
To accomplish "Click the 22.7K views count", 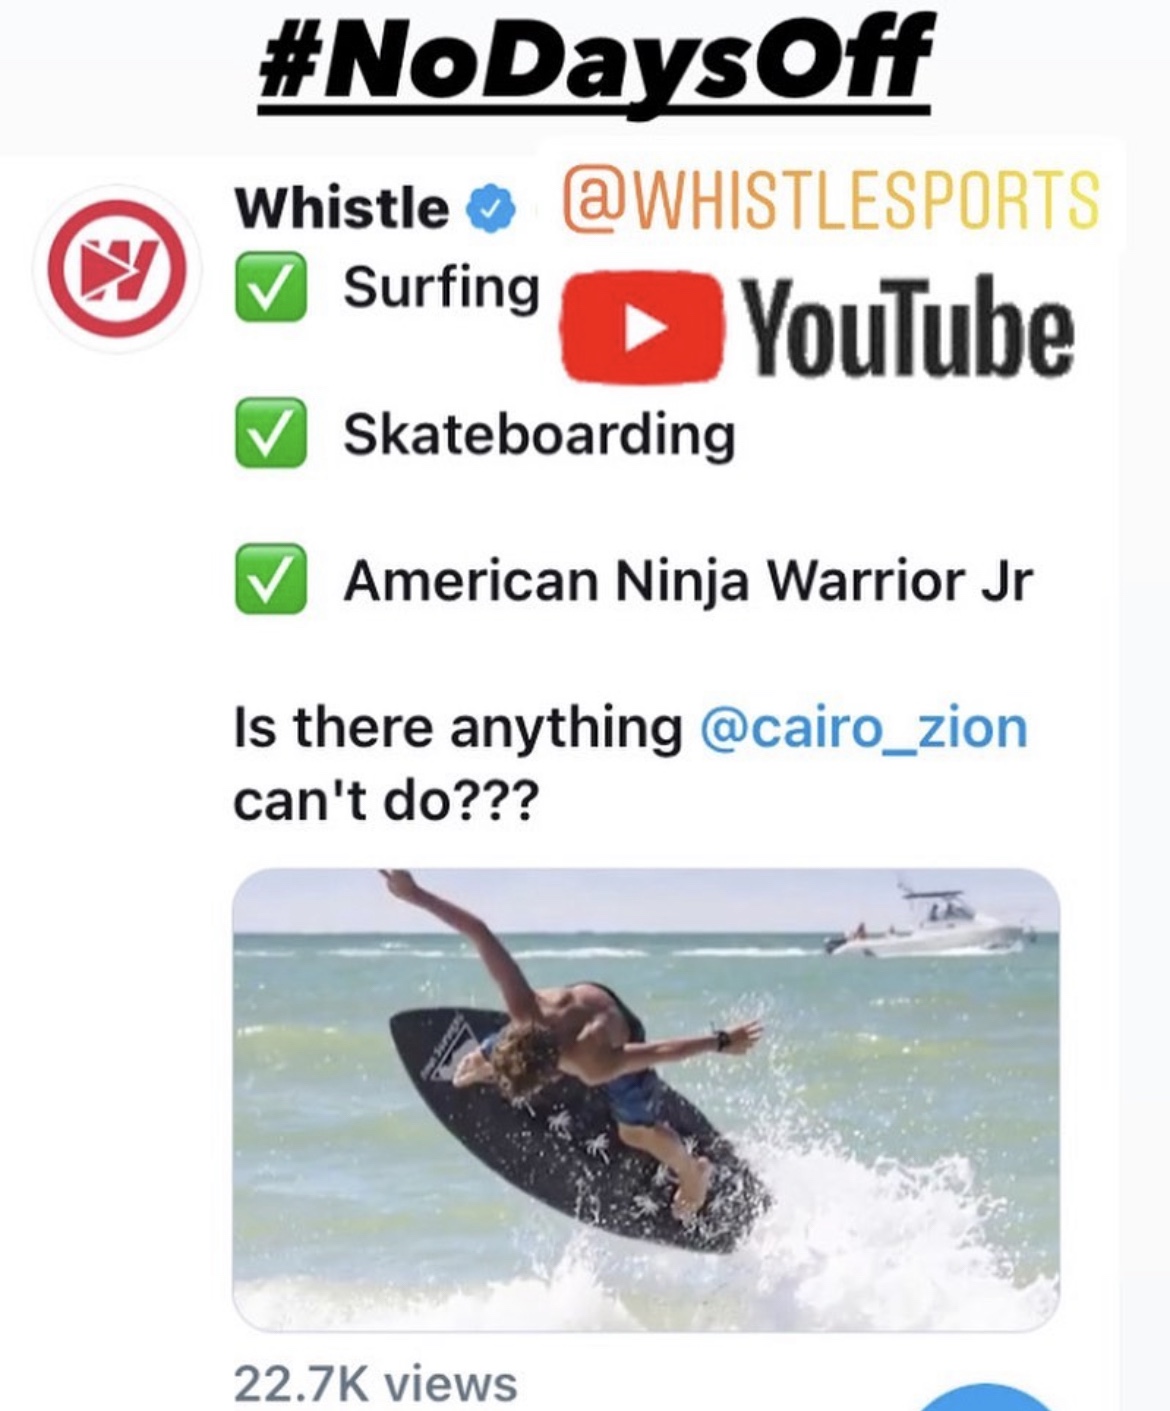I will (x=375, y=1384).
